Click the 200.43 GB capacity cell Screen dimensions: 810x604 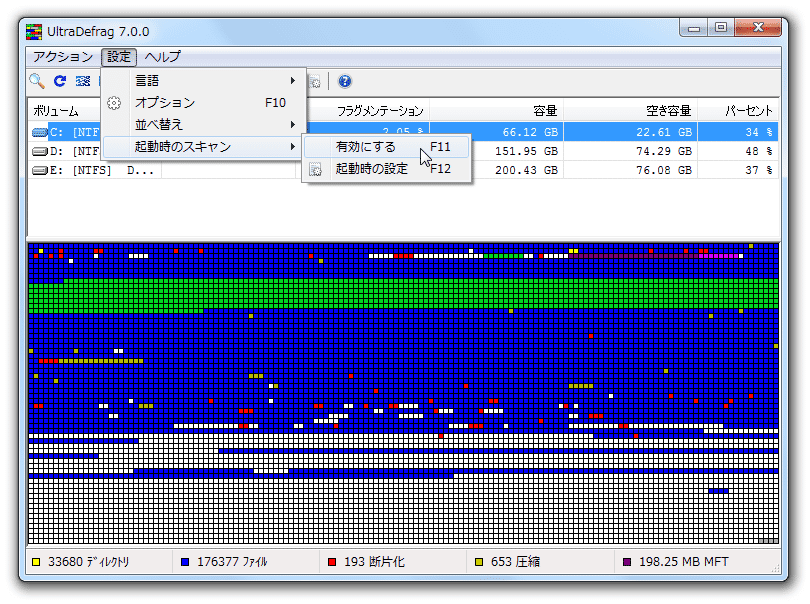[x=526, y=170]
